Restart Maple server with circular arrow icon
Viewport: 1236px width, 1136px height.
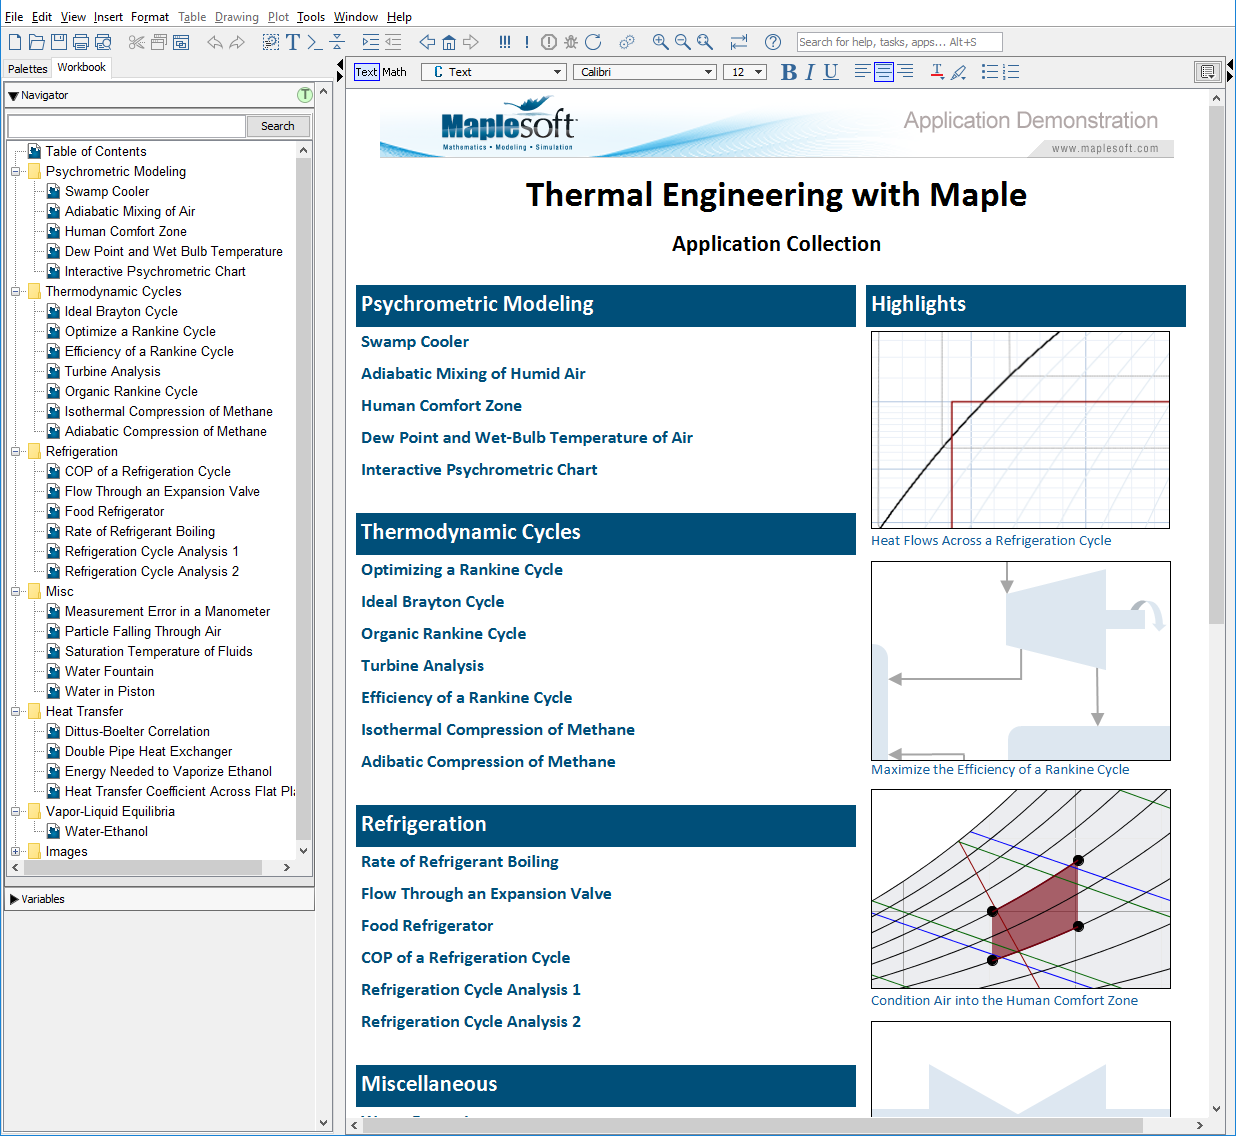click(x=593, y=42)
